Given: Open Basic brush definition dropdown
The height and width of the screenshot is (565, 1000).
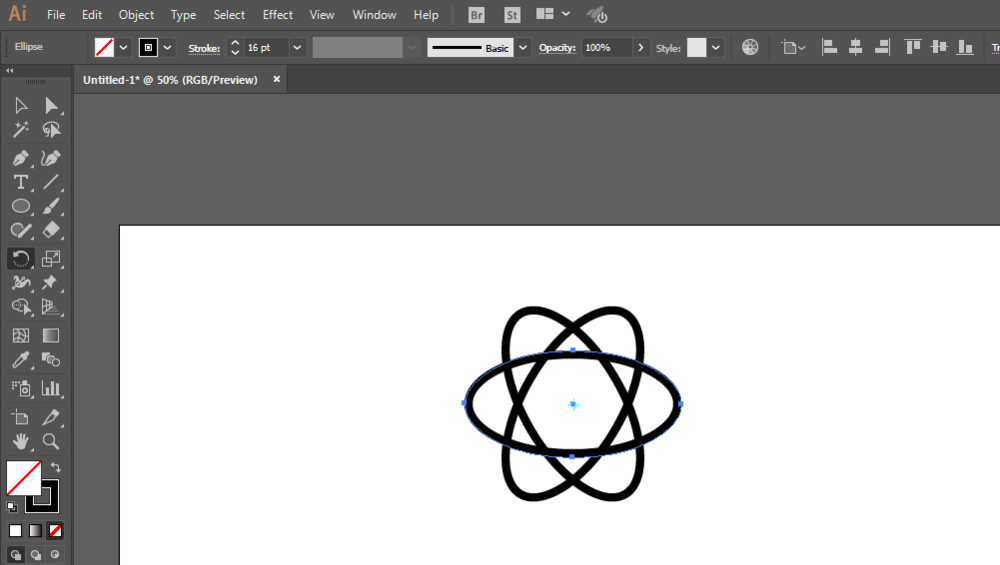Looking at the screenshot, I should (523, 48).
